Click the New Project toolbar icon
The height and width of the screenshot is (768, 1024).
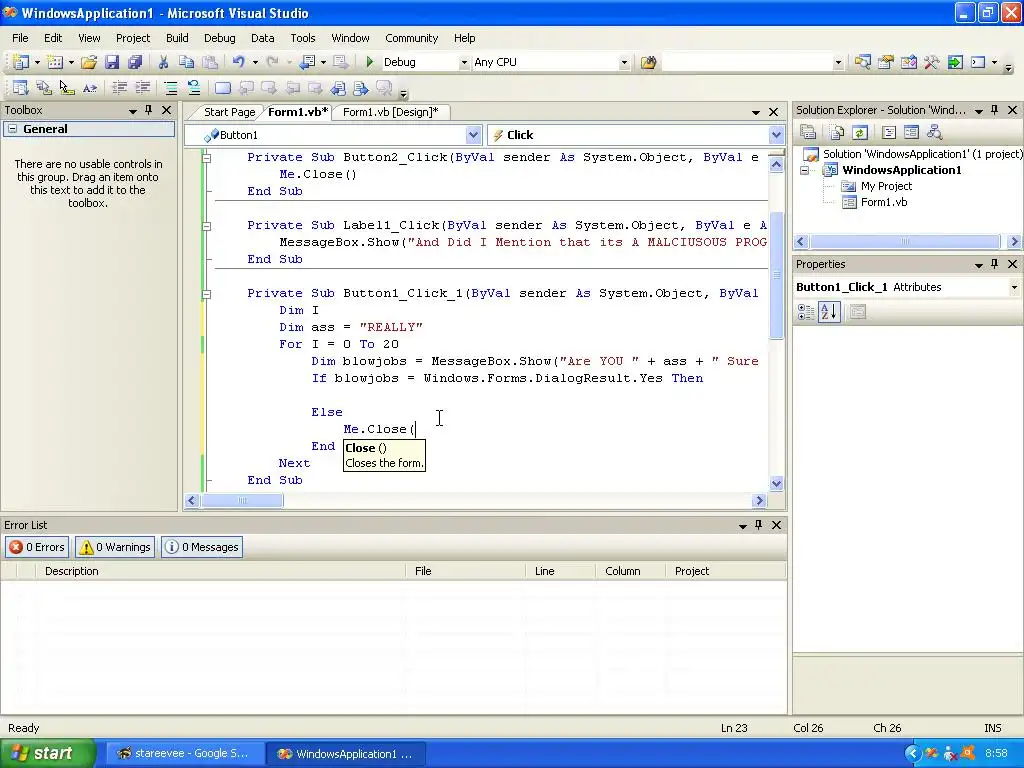point(20,62)
